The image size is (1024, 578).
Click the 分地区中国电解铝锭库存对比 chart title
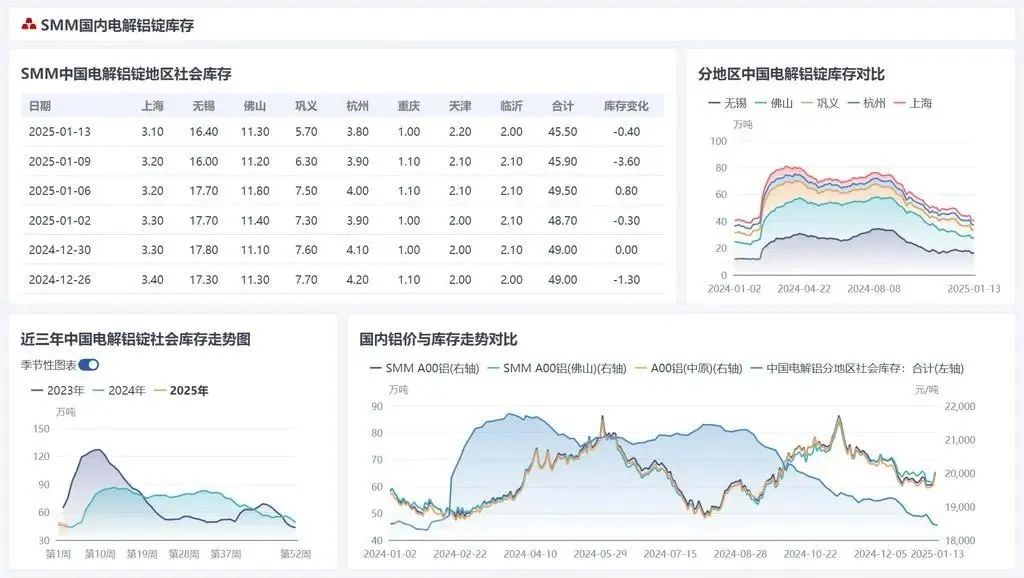[x=791, y=74]
